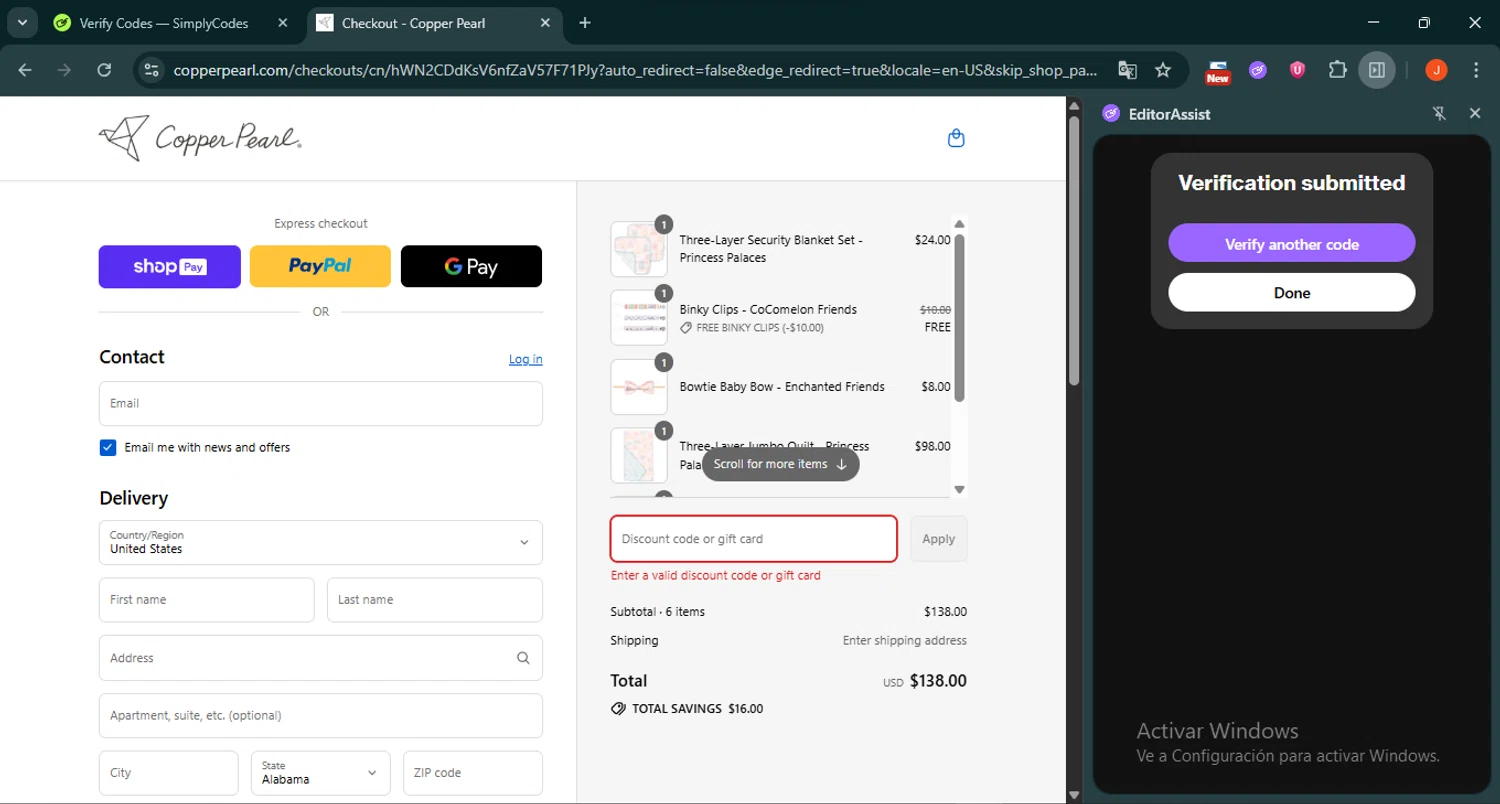
Task: Bookmark this page with the star icon
Action: tap(1162, 70)
